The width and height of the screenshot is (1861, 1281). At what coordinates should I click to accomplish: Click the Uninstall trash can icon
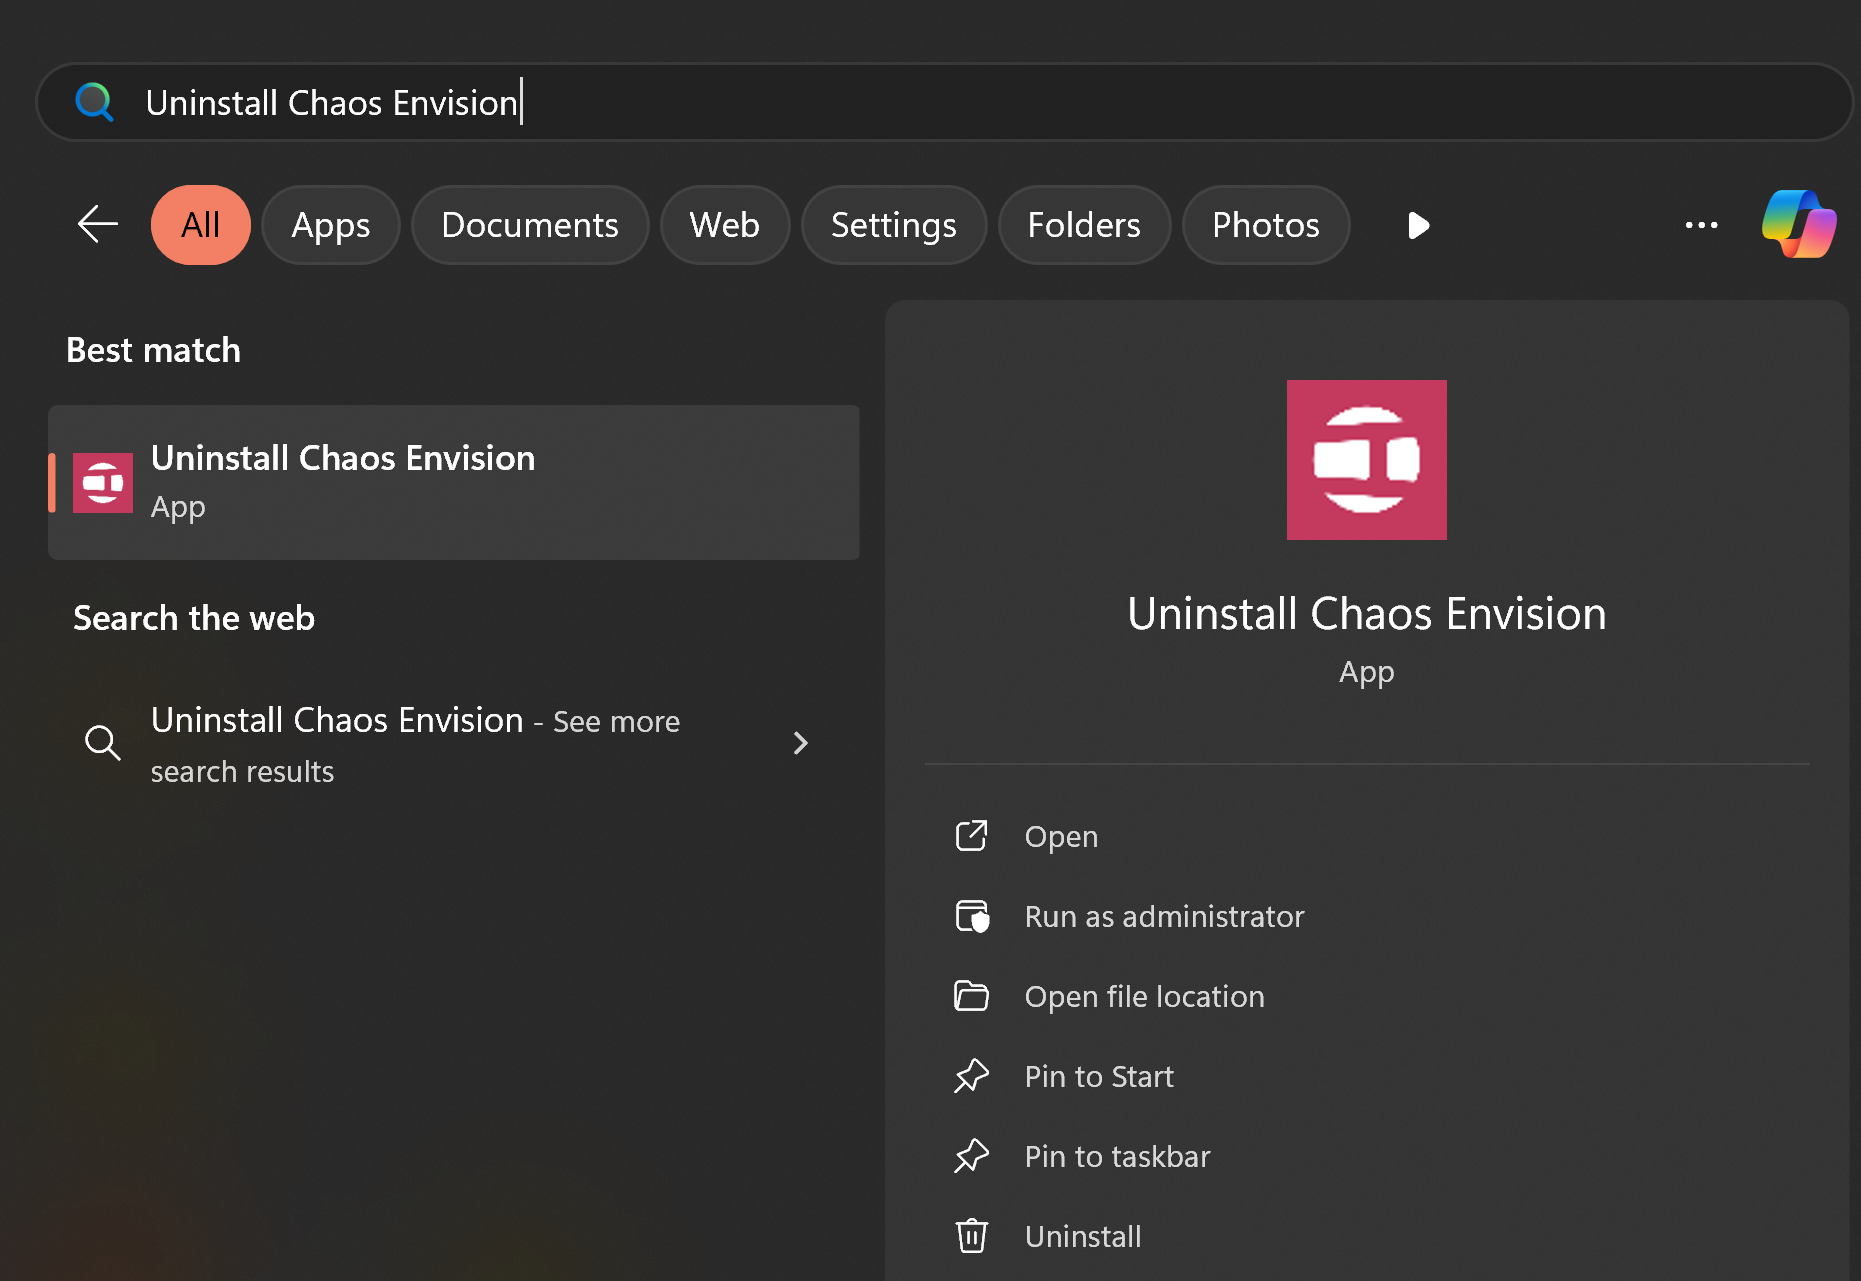[971, 1236]
